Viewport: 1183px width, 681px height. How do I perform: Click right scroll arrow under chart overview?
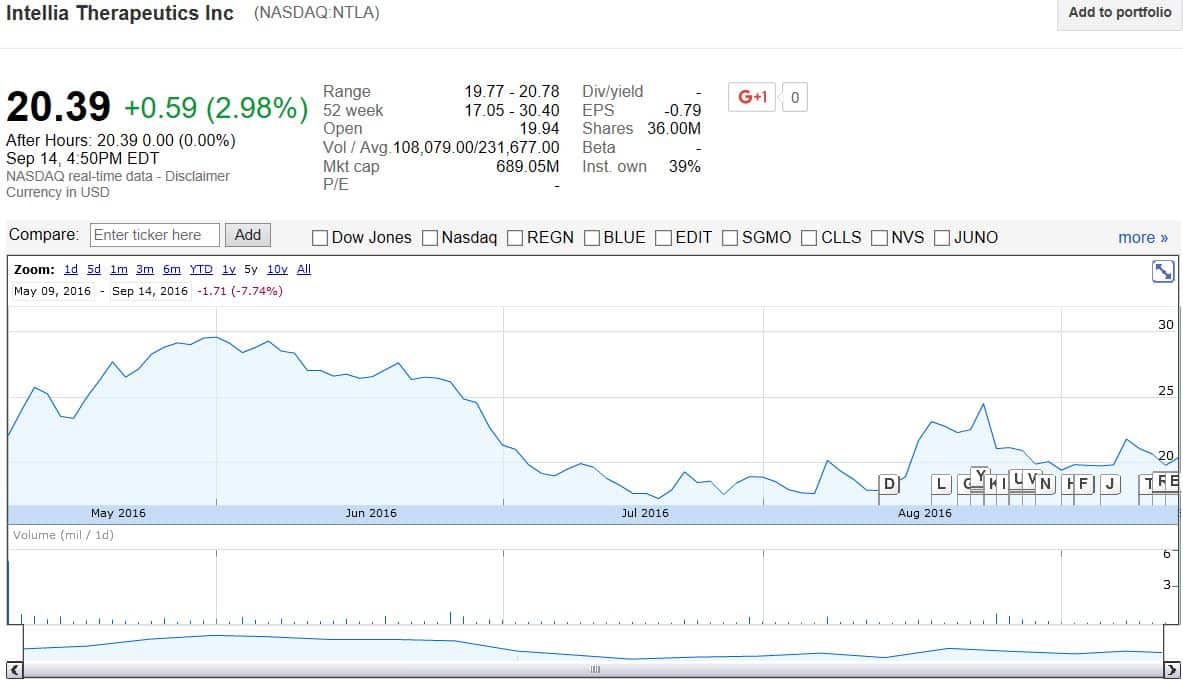pyautogui.click(x=1172, y=669)
